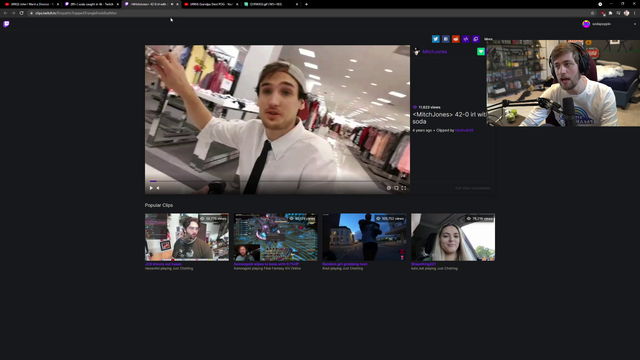Click the Chrome profile avatar icon

627,13
